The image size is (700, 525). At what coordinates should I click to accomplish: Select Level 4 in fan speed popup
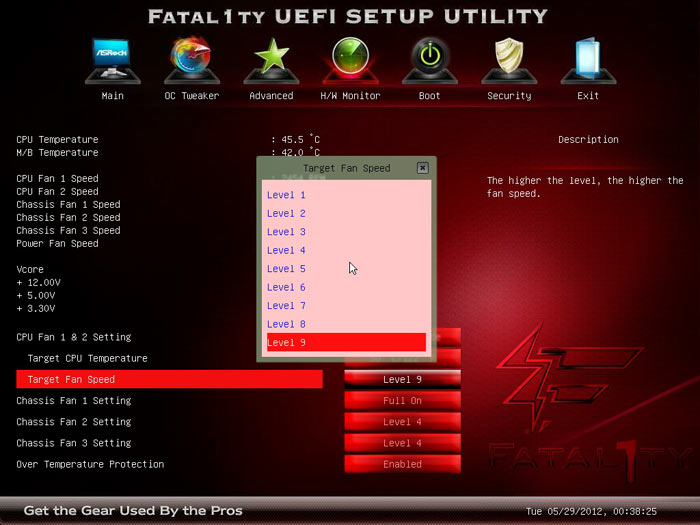pos(346,250)
